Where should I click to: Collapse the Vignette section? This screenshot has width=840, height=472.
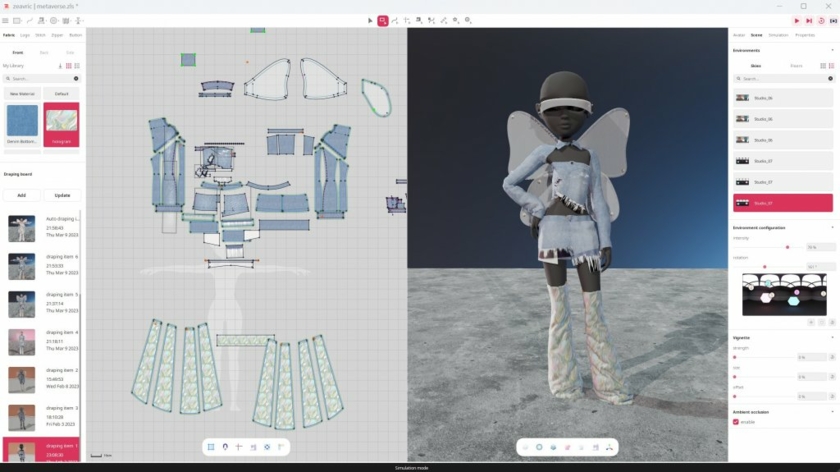click(831, 338)
